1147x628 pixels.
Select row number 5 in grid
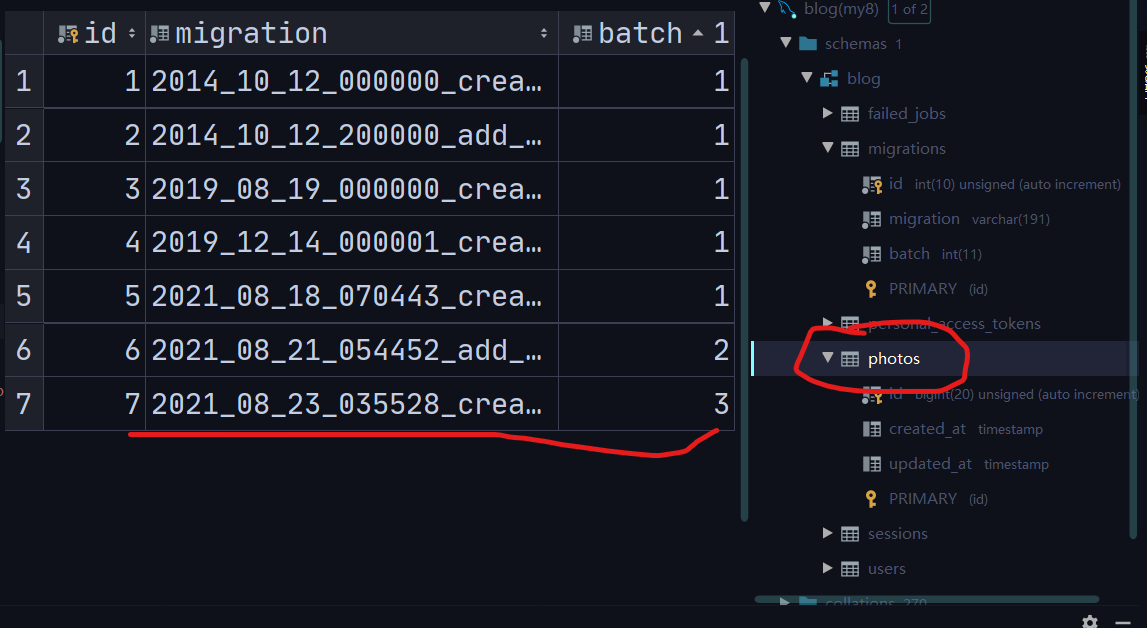coord(23,296)
